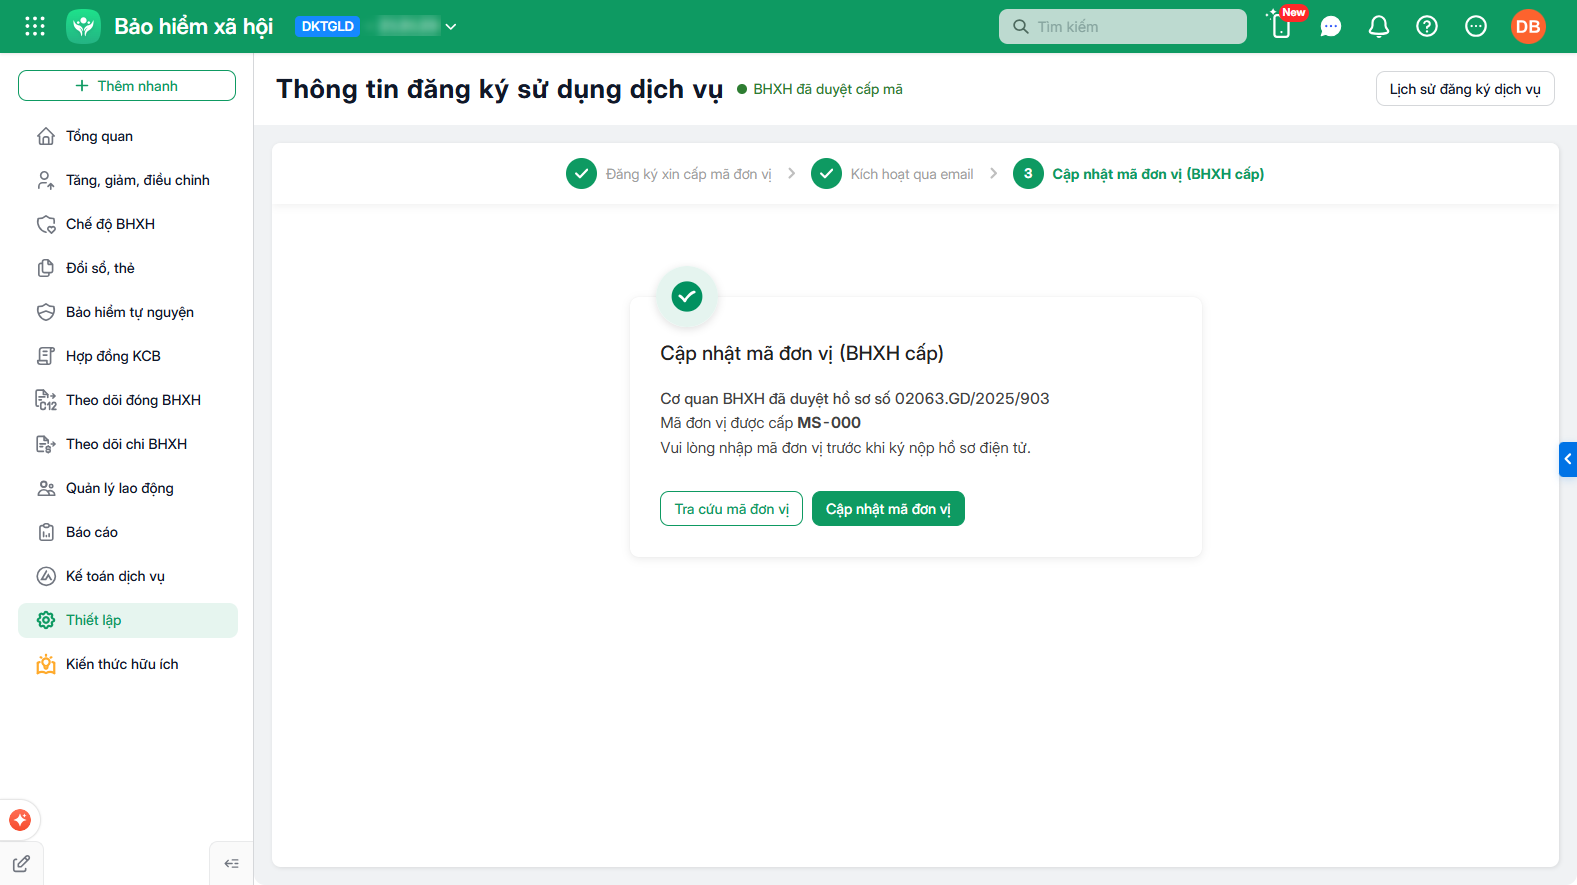The width and height of the screenshot is (1577, 885).
Task: Click the Bảo hiểm tự nguyện shield icon
Action: (46, 312)
